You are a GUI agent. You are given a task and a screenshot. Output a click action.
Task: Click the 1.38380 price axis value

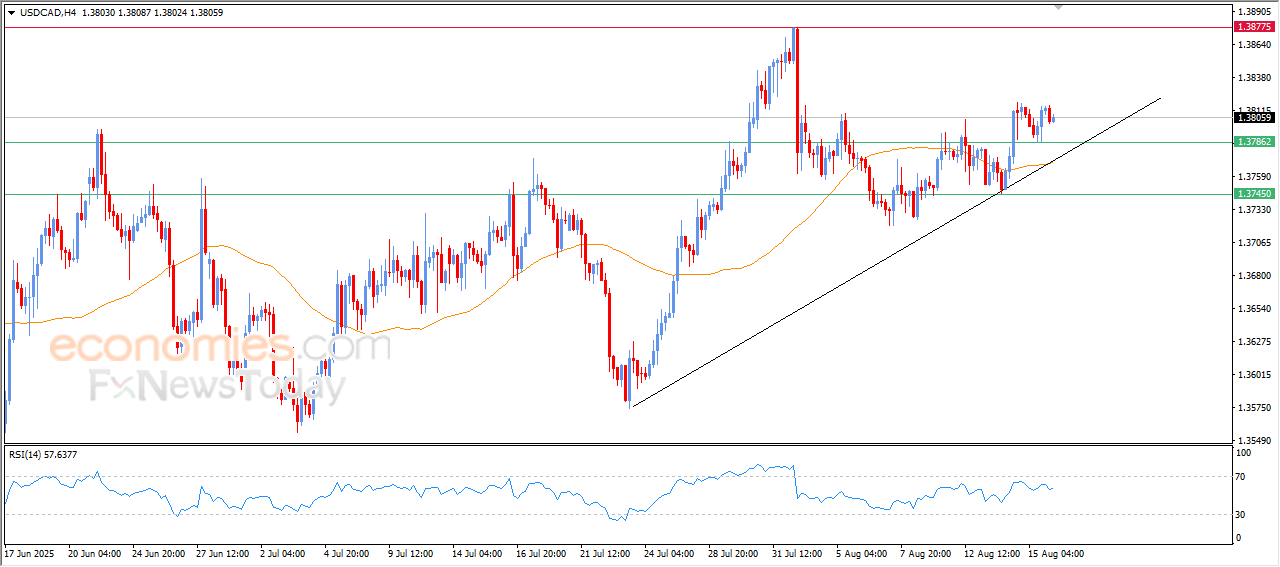(x=1254, y=78)
